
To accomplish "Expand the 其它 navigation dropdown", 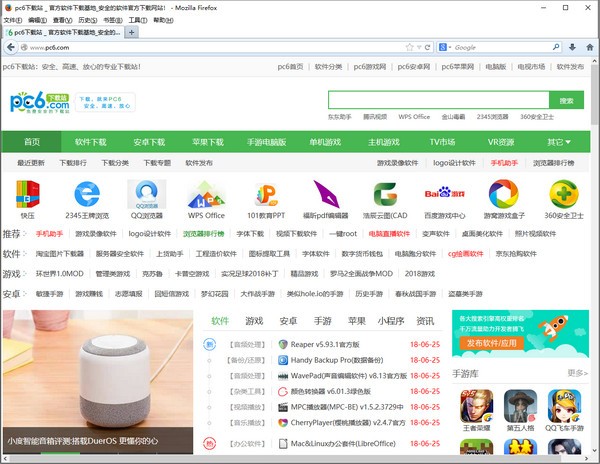I will coord(559,142).
